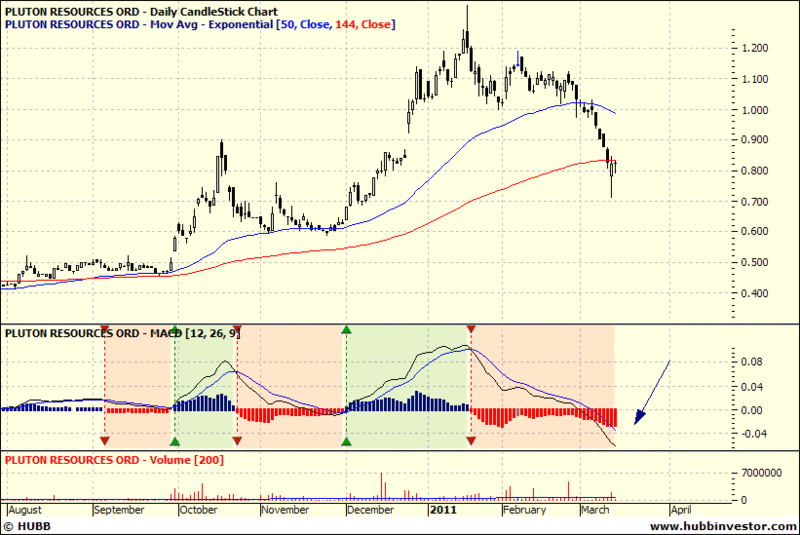Image resolution: width=800 pixels, height=535 pixels.
Task: Click the red sell triangle atop MACD panel in January 2011
Action: pos(471,329)
